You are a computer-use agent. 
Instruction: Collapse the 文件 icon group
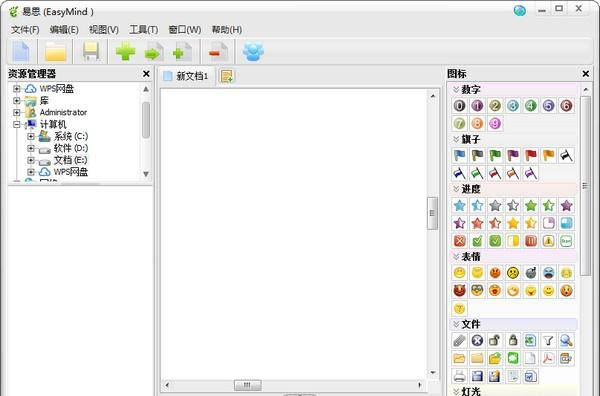click(456, 324)
